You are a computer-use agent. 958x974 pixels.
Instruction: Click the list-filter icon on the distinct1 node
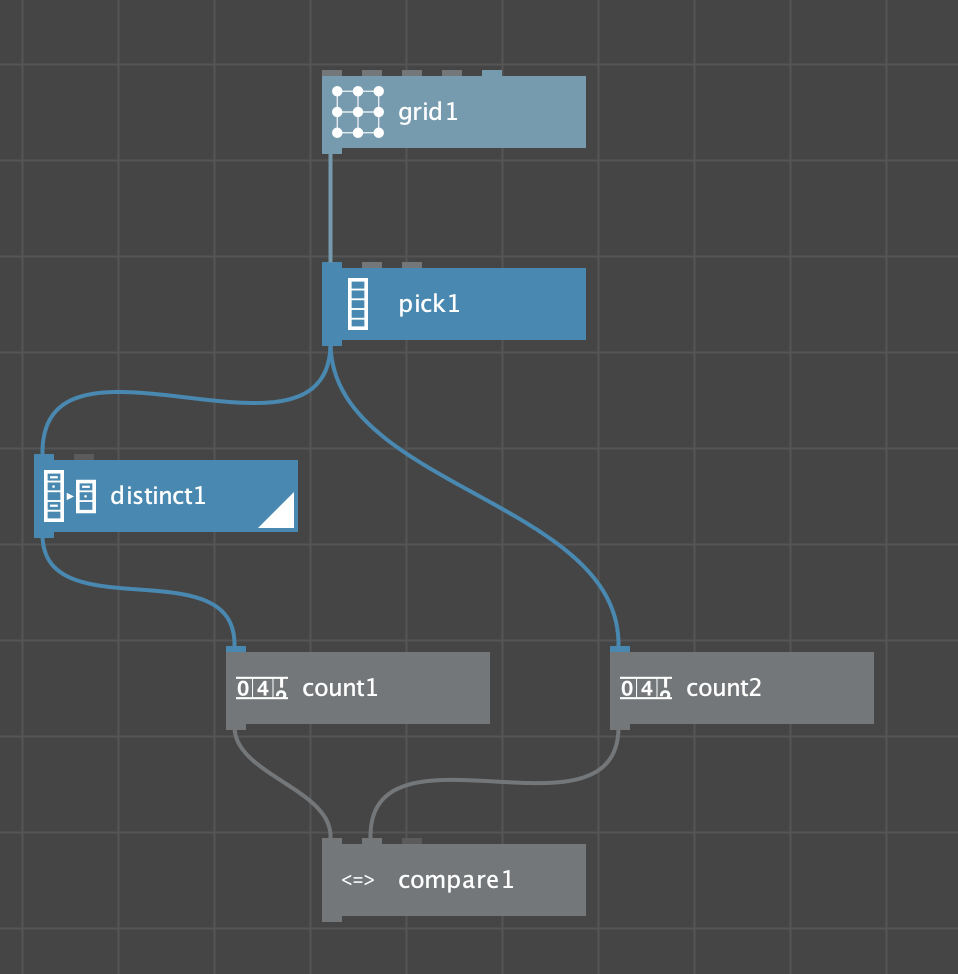pyautogui.click(x=70, y=496)
